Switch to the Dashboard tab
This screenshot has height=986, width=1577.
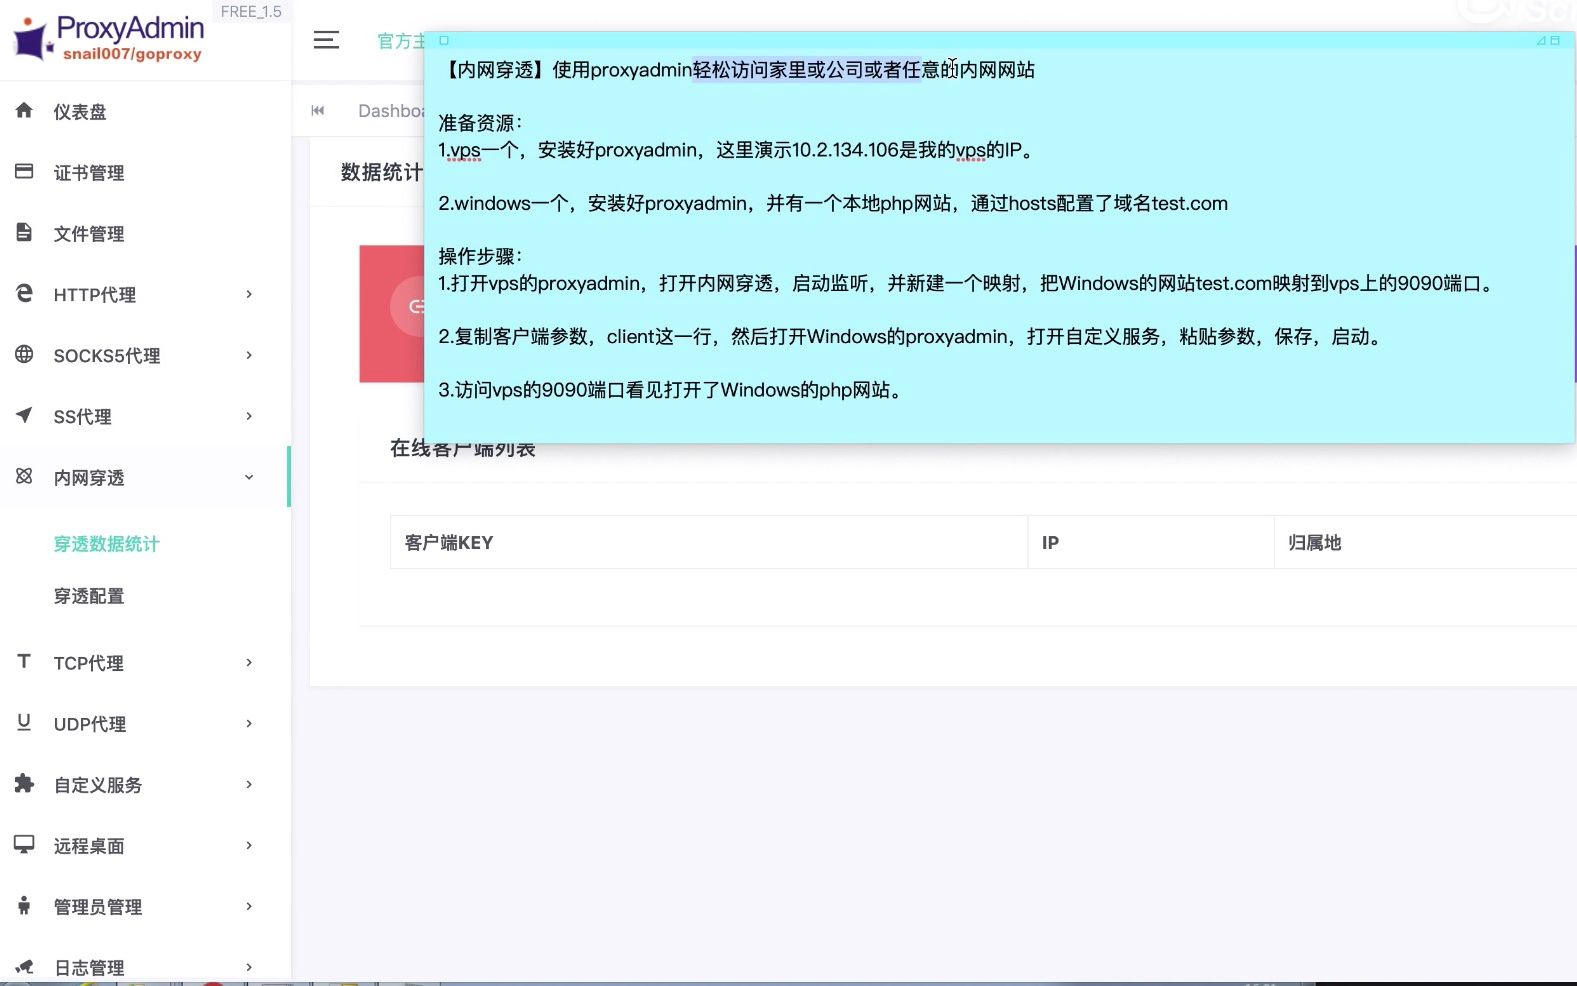[x=390, y=111]
